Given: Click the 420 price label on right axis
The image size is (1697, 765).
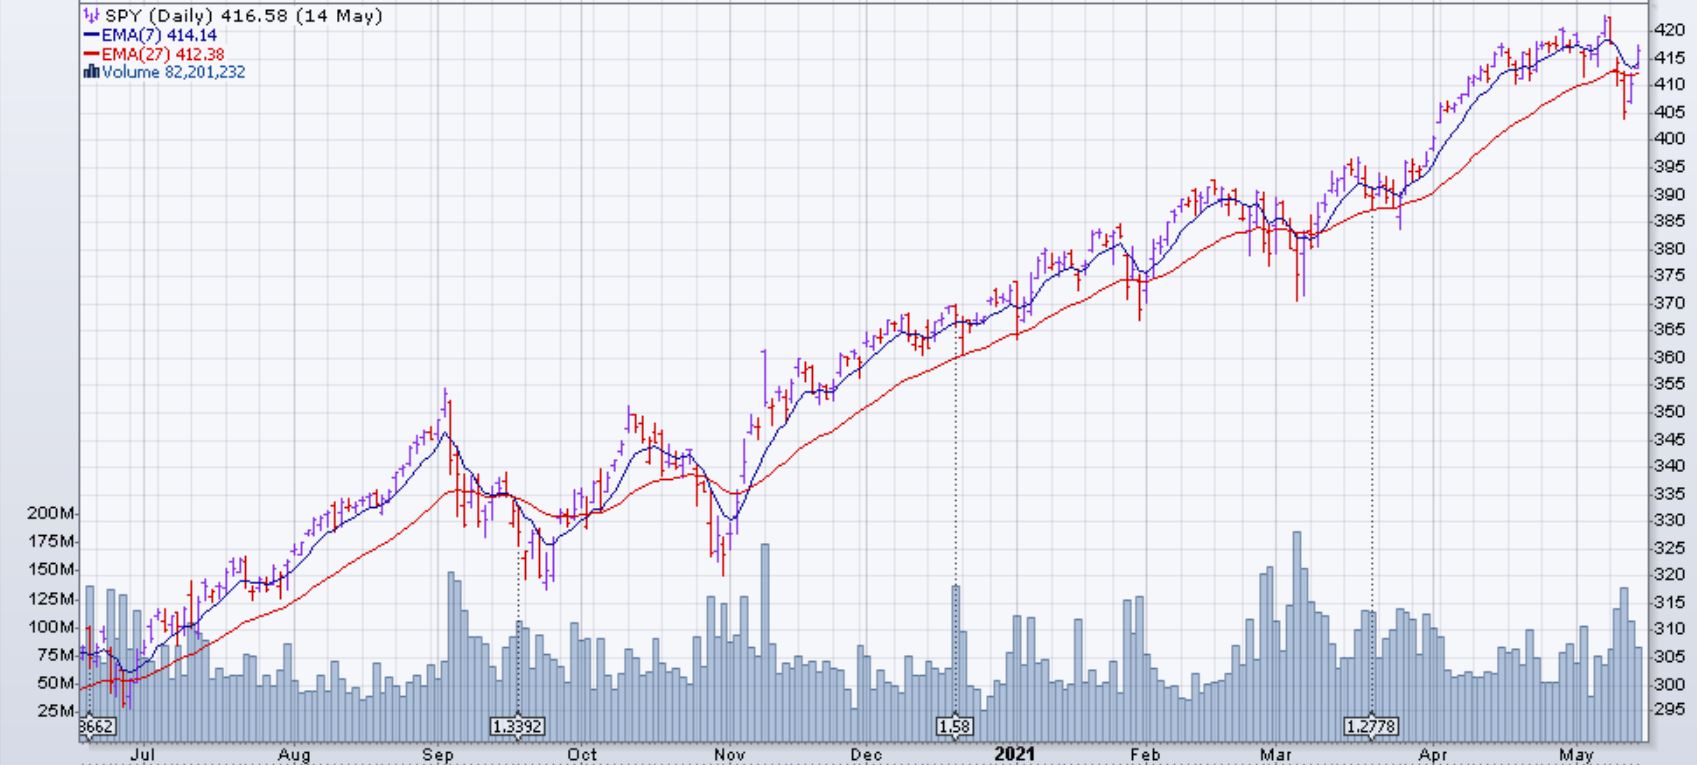Looking at the screenshot, I should (x=1669, y=30).
